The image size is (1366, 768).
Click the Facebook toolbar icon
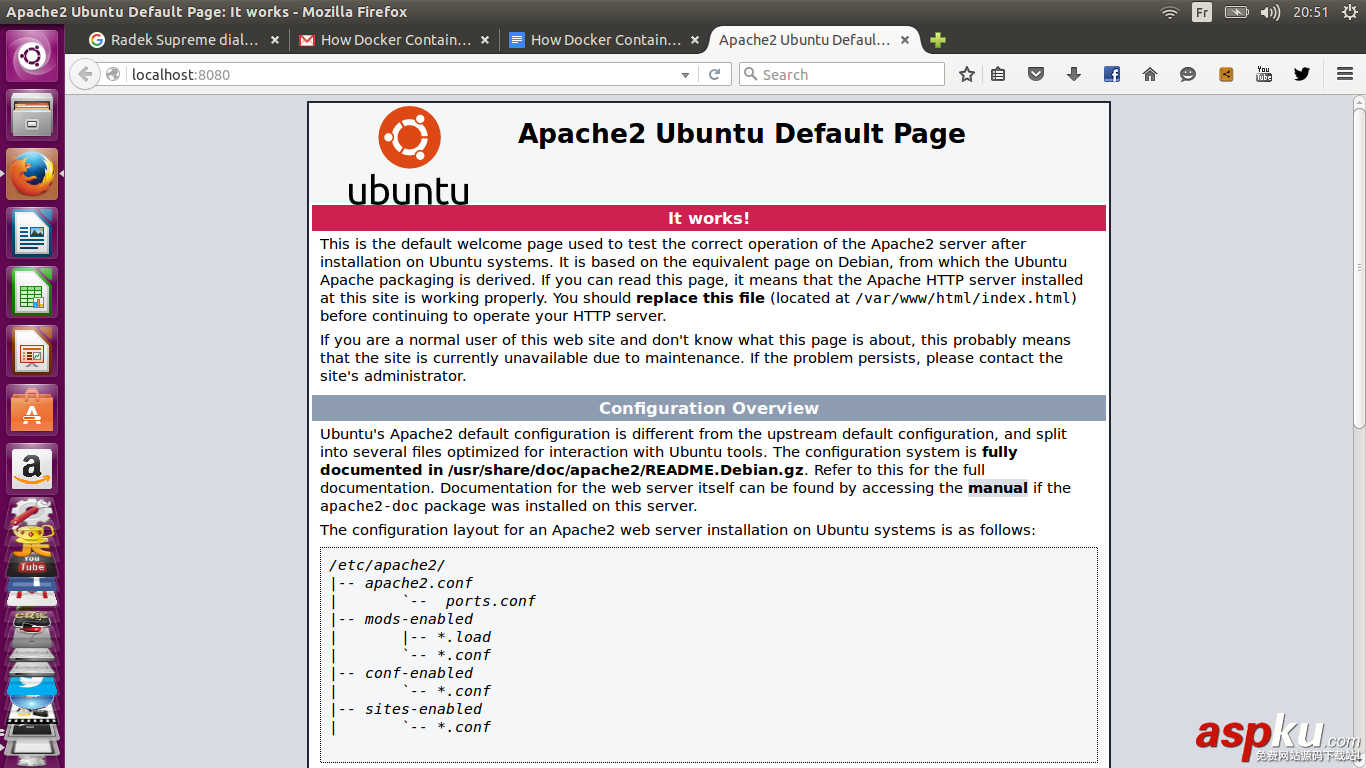pyautogui.click(x=1112, y=74)
